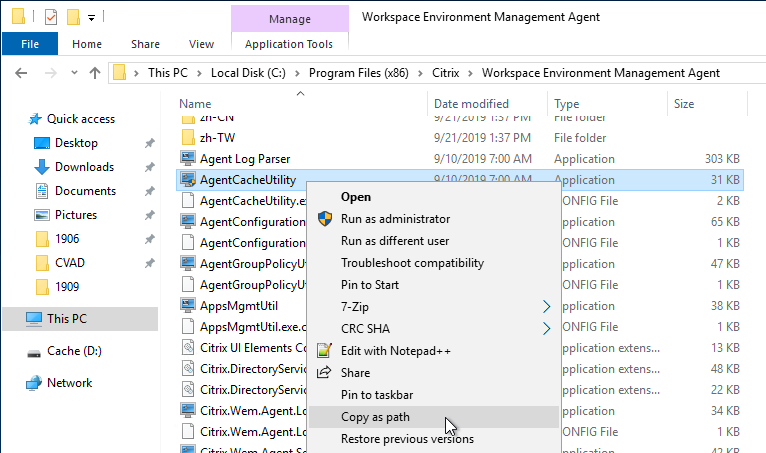Image resolution: width=766 pixels, height=453 pixels.
Task: Select the zh-TW folder
Action: 217,138
